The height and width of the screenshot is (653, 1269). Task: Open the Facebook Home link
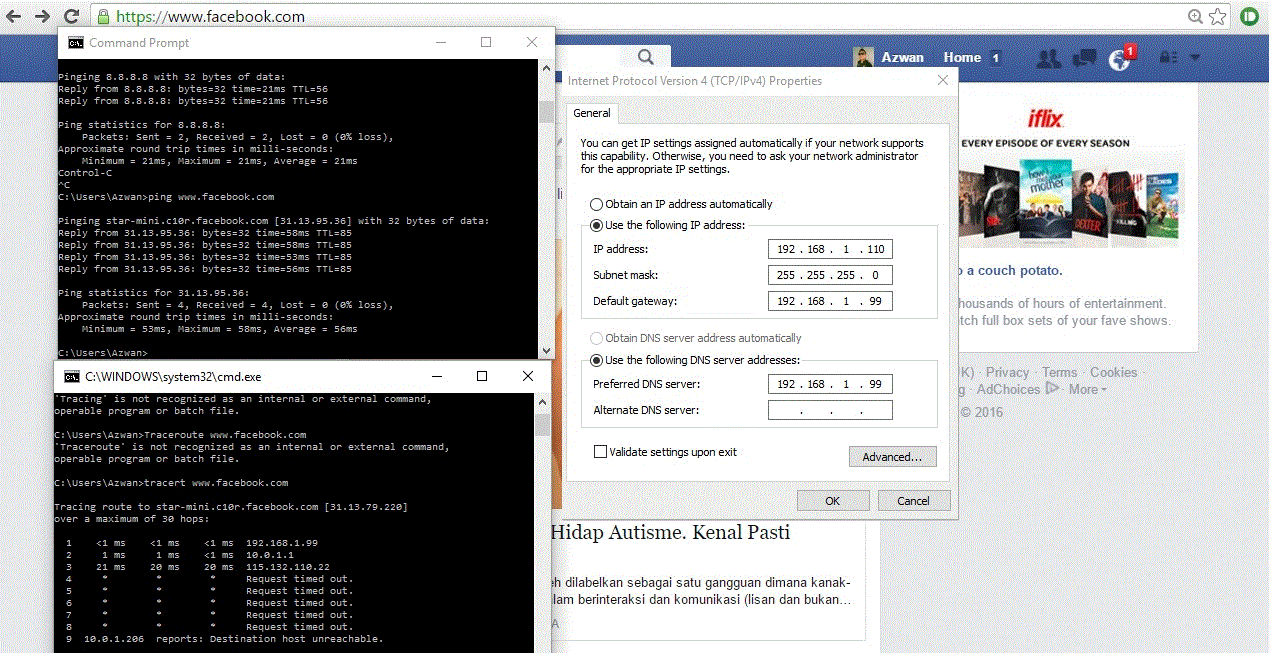pos(962,58)
